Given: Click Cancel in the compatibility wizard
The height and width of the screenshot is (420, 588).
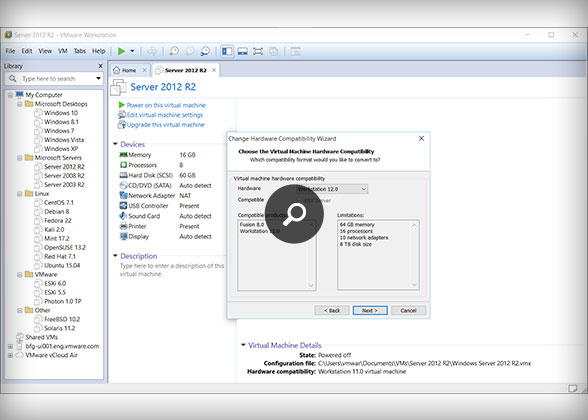Looking at the screenshot, I should [408, 310].
